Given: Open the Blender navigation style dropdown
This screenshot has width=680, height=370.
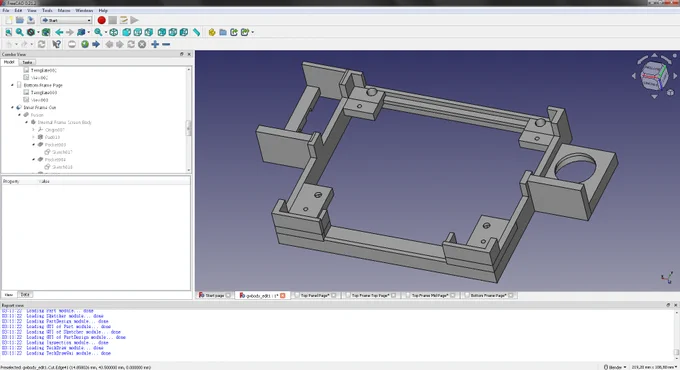Looking at the screenshot, I should tap(615, 367).
